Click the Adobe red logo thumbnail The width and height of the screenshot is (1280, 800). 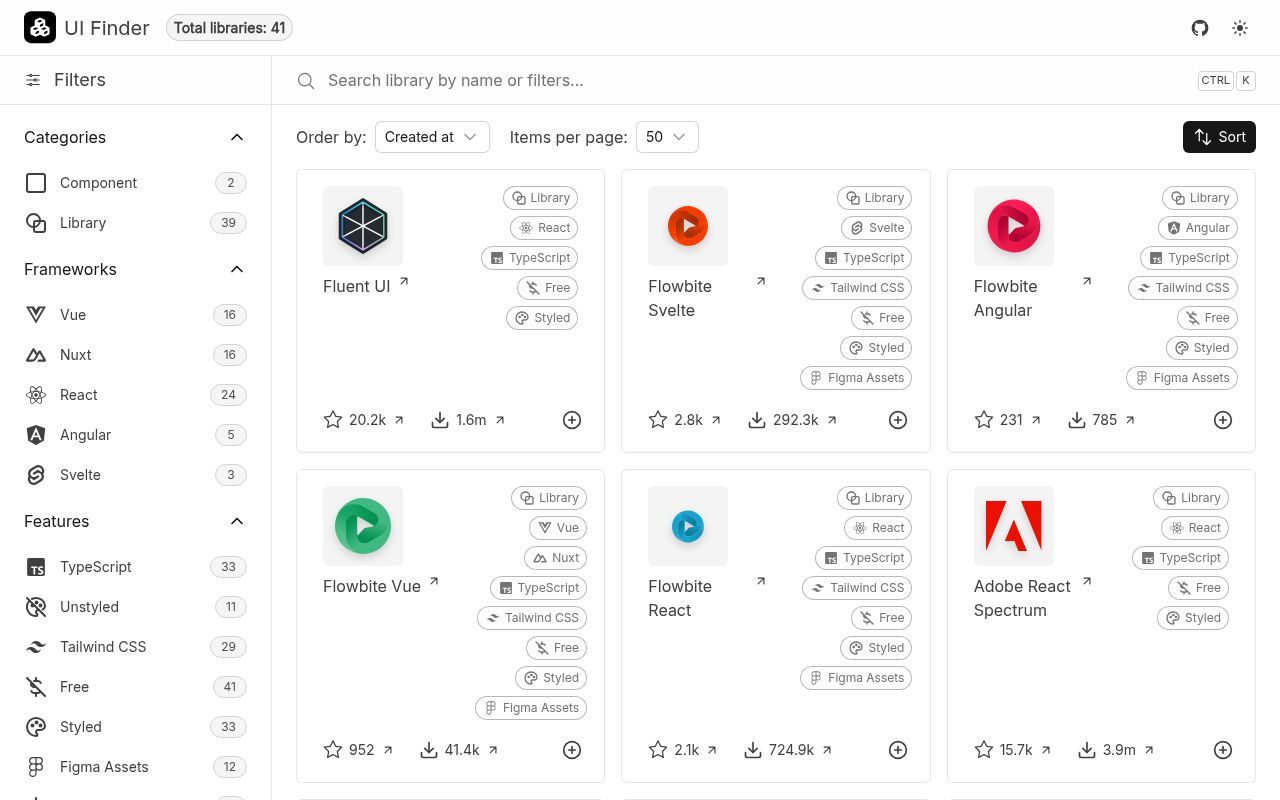(1014, 526)
